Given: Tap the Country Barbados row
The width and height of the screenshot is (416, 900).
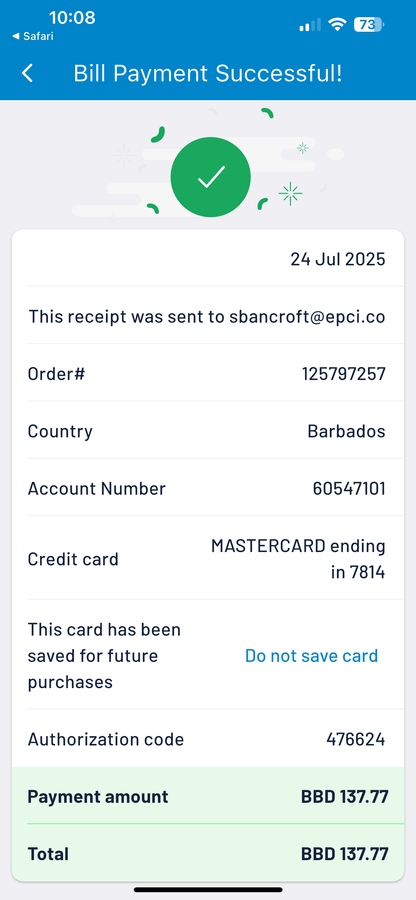Looking at the screenshot, I should pos(208,430).
